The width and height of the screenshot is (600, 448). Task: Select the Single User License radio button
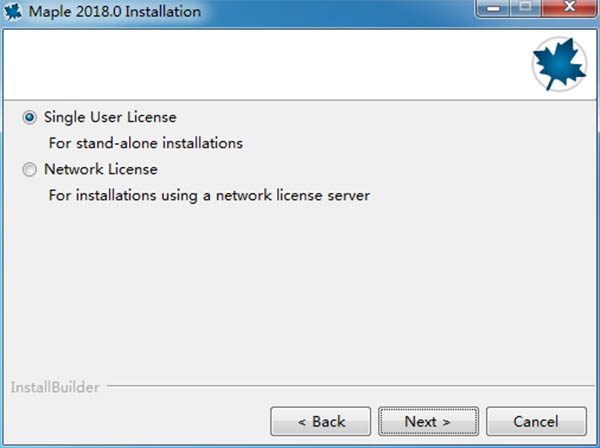[x=28, y=117]
